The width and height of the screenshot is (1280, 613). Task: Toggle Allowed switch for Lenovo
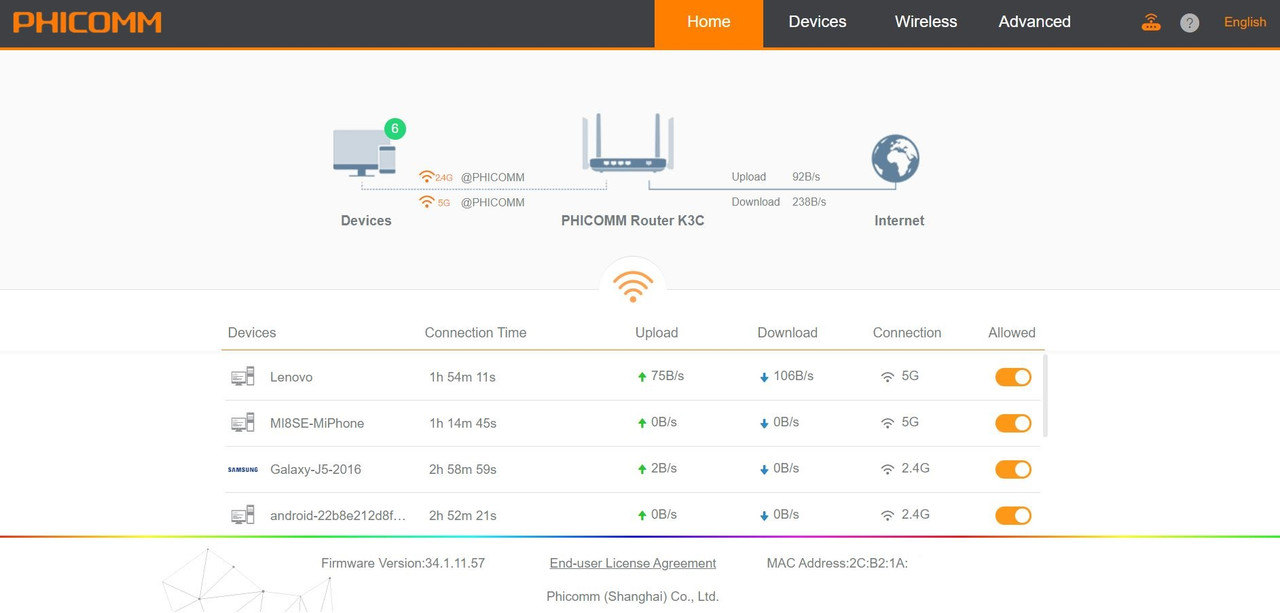coord(1013,377)
